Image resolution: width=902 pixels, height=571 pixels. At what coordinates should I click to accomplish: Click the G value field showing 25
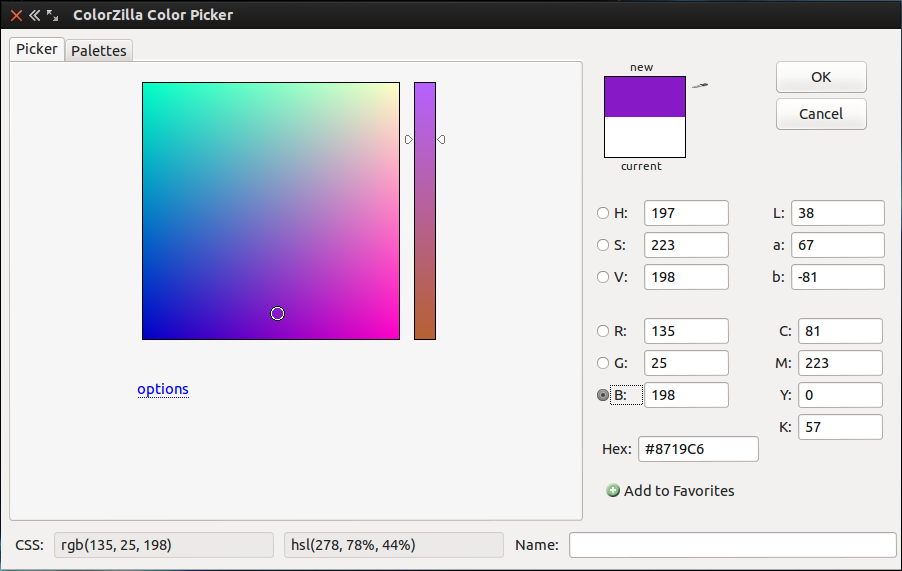pos(686,363)
